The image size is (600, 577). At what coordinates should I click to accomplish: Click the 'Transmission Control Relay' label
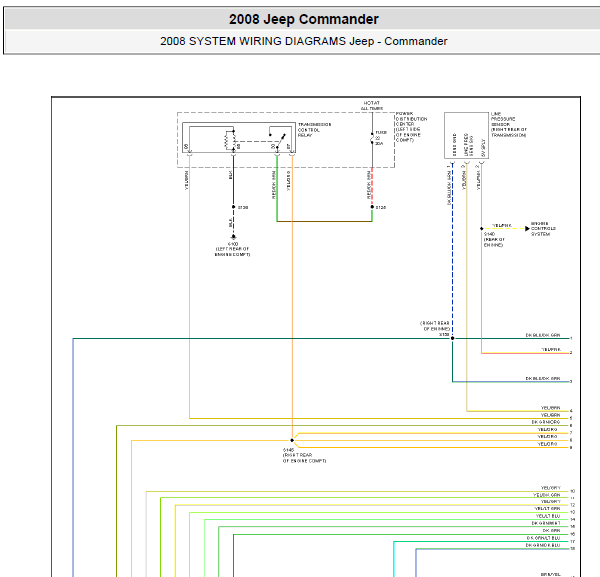314,130
